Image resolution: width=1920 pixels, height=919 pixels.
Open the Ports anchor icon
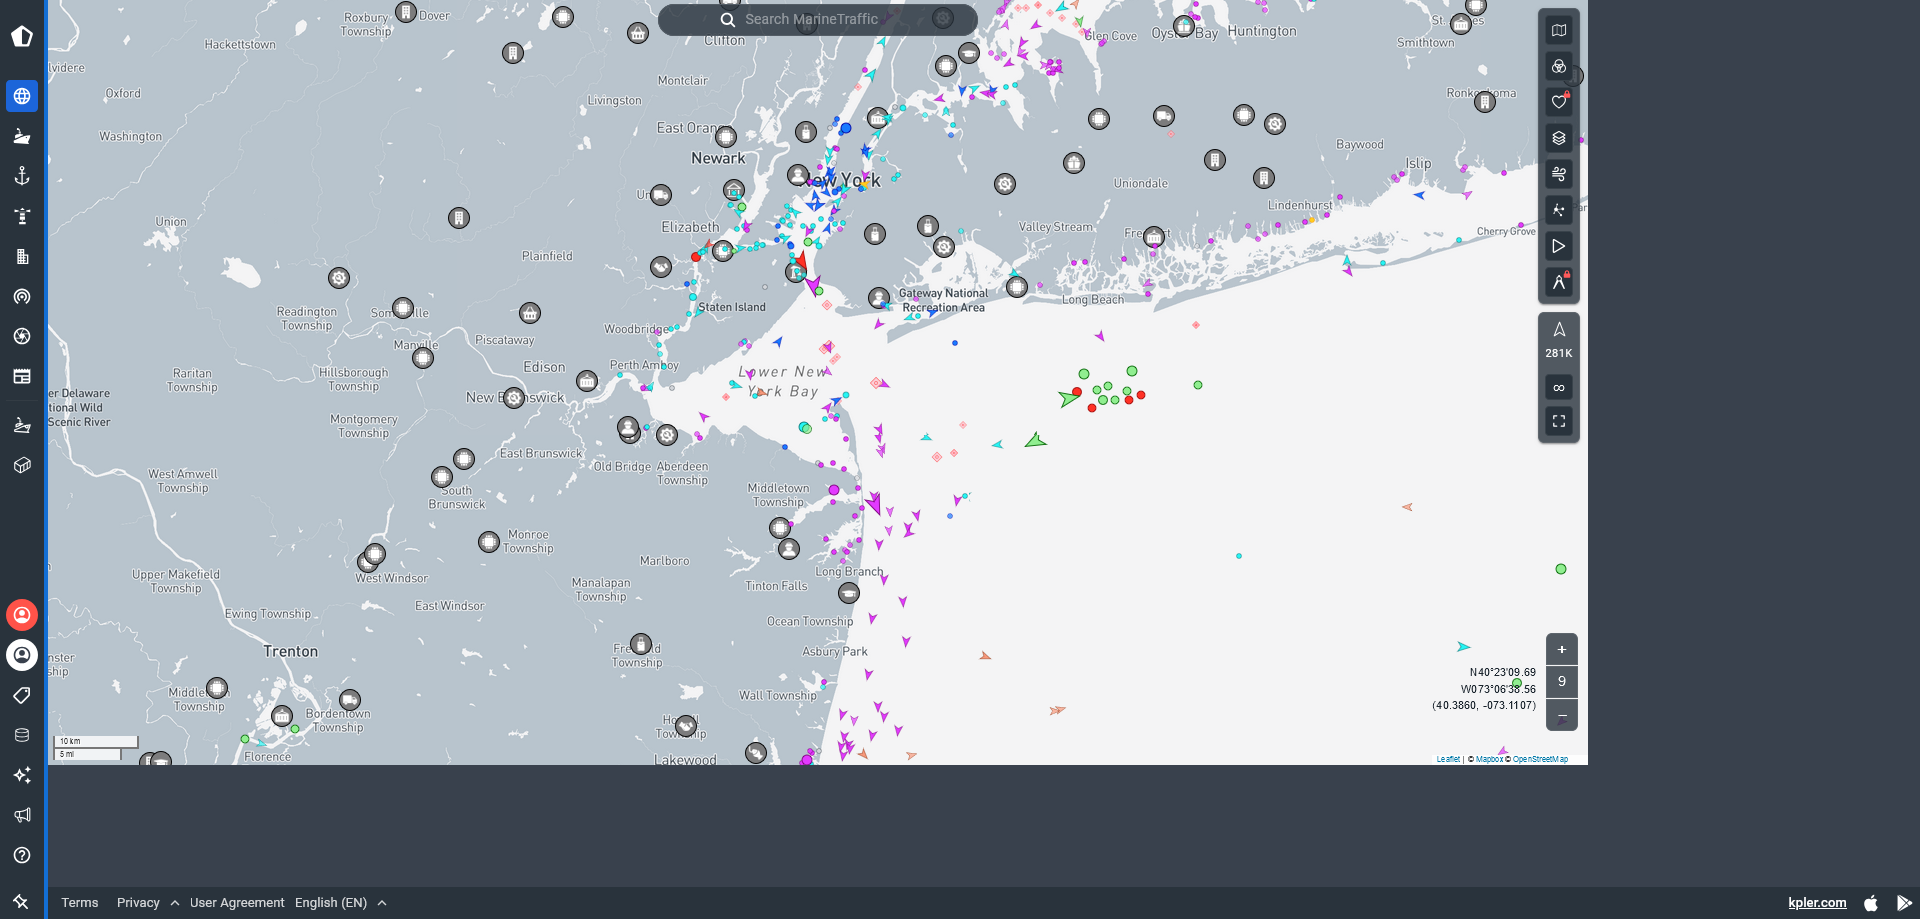(x=22, y=176)
